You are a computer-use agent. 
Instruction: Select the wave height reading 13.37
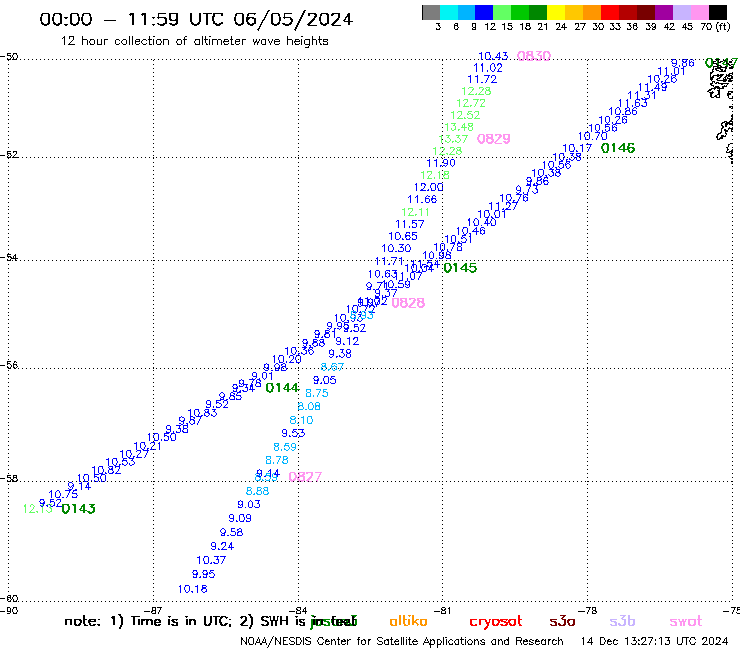[x=453, y=139]
